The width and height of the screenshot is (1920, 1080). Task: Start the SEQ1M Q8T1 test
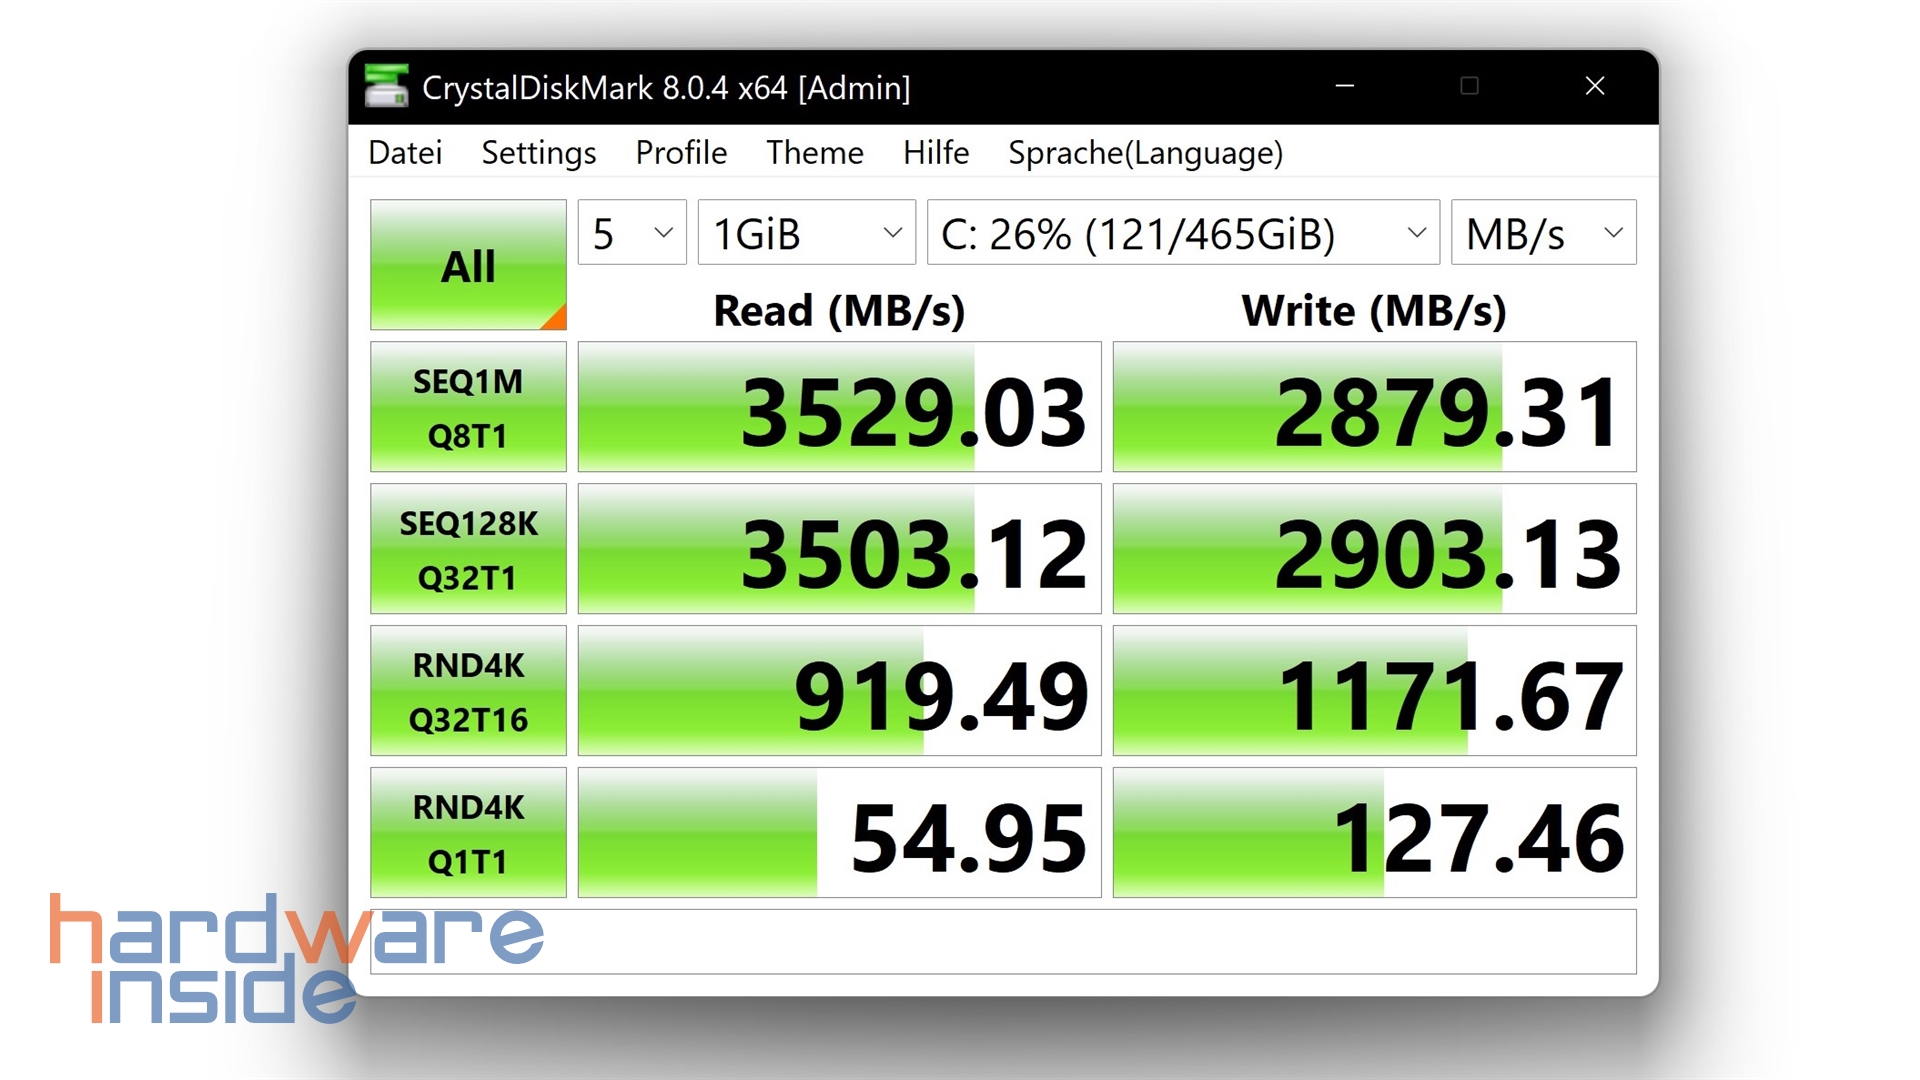click(x=467, y=407)
